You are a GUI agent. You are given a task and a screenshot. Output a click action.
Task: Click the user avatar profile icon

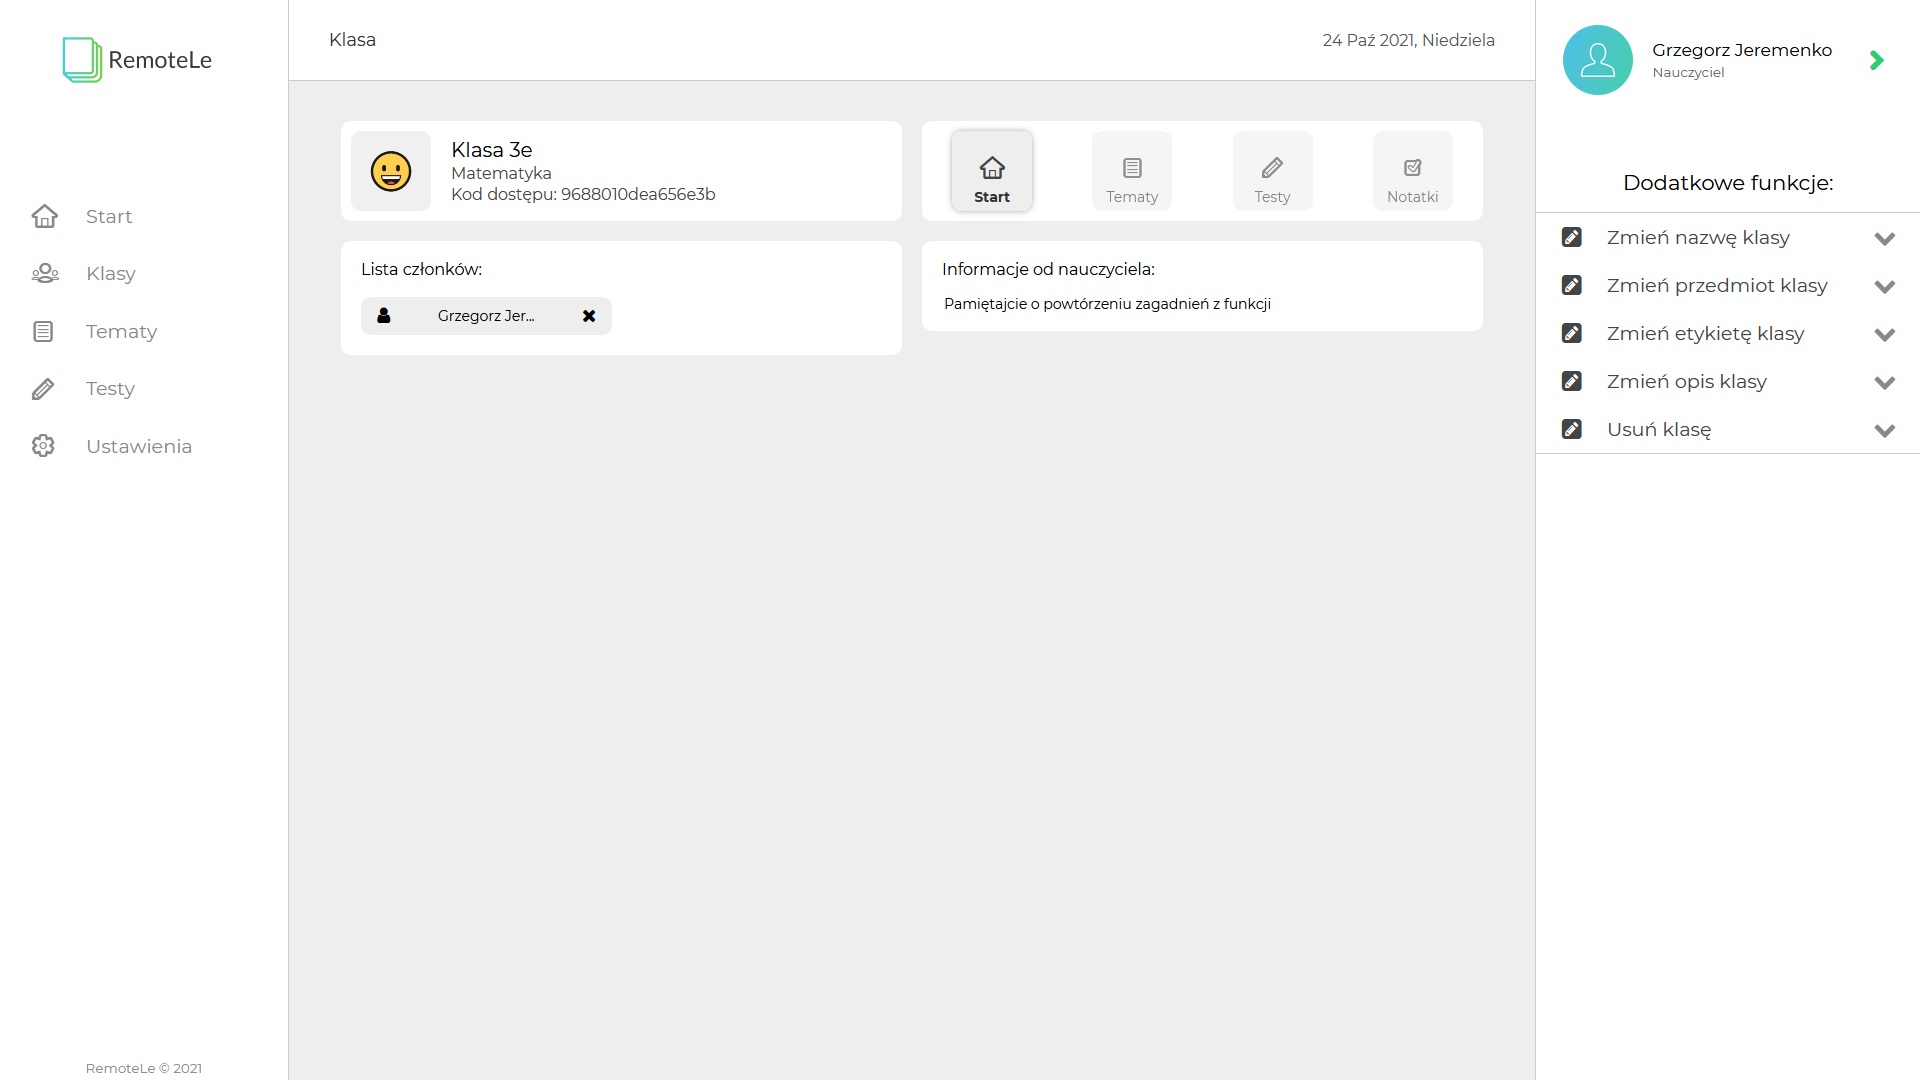pos(1597,60)
